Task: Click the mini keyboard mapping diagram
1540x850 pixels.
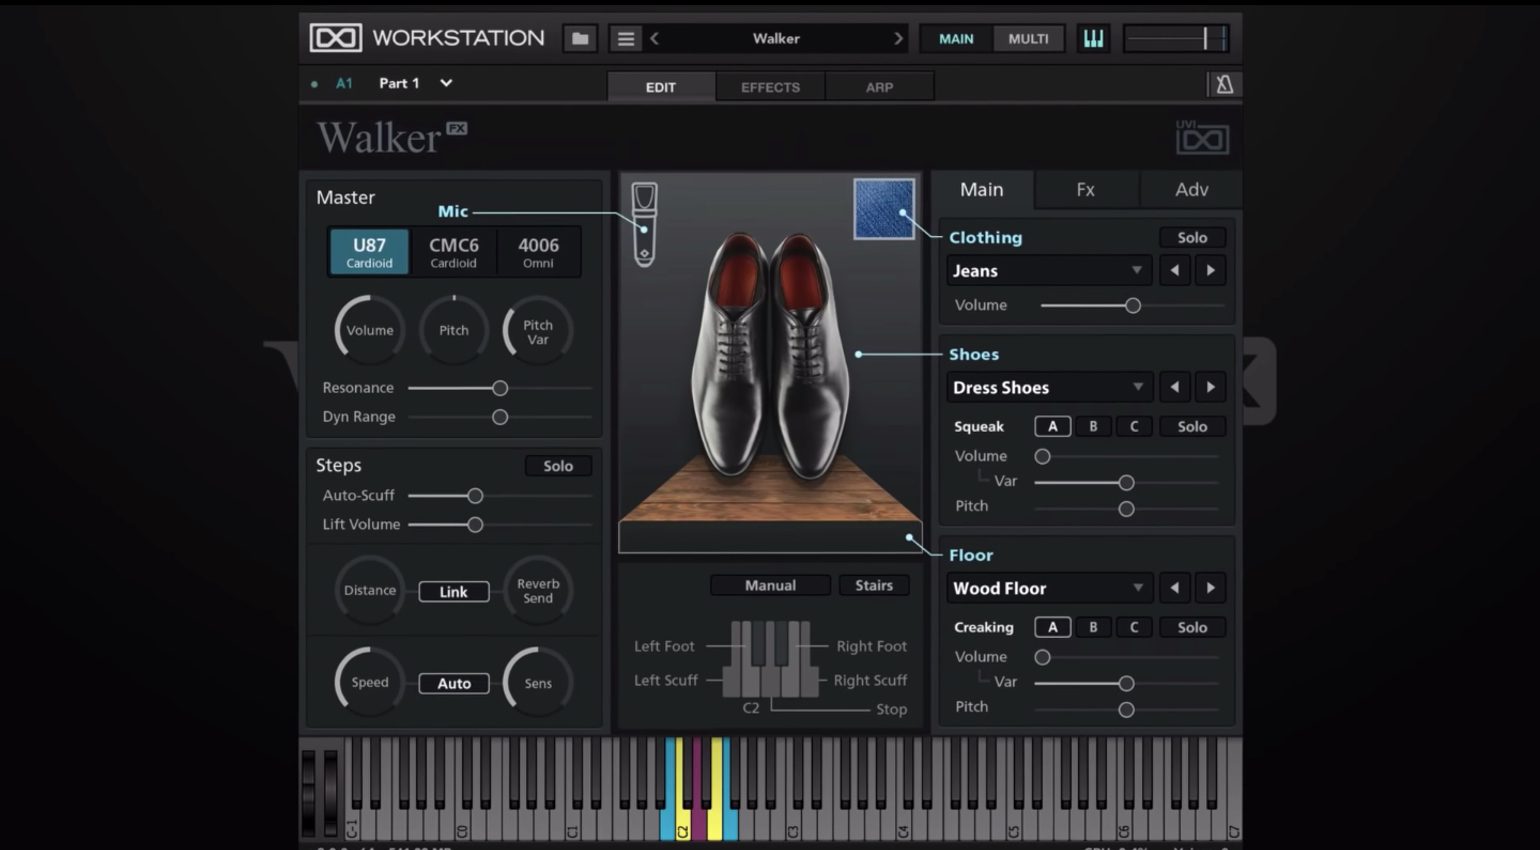Action: tap(771, 658)
